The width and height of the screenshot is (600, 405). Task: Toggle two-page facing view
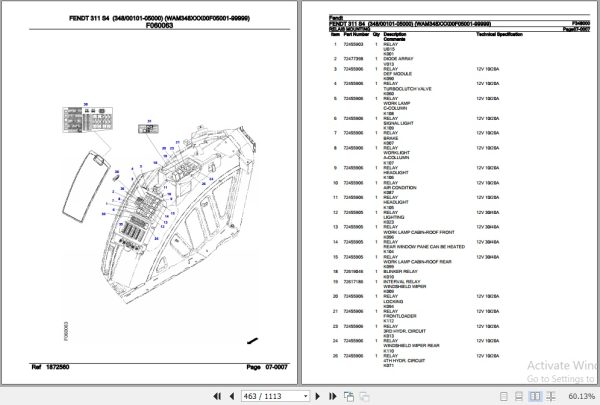coord(535,397)
